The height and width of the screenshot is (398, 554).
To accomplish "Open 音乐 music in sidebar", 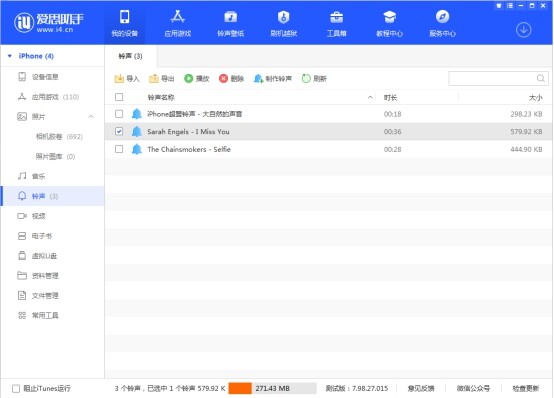I will point(31,176).
